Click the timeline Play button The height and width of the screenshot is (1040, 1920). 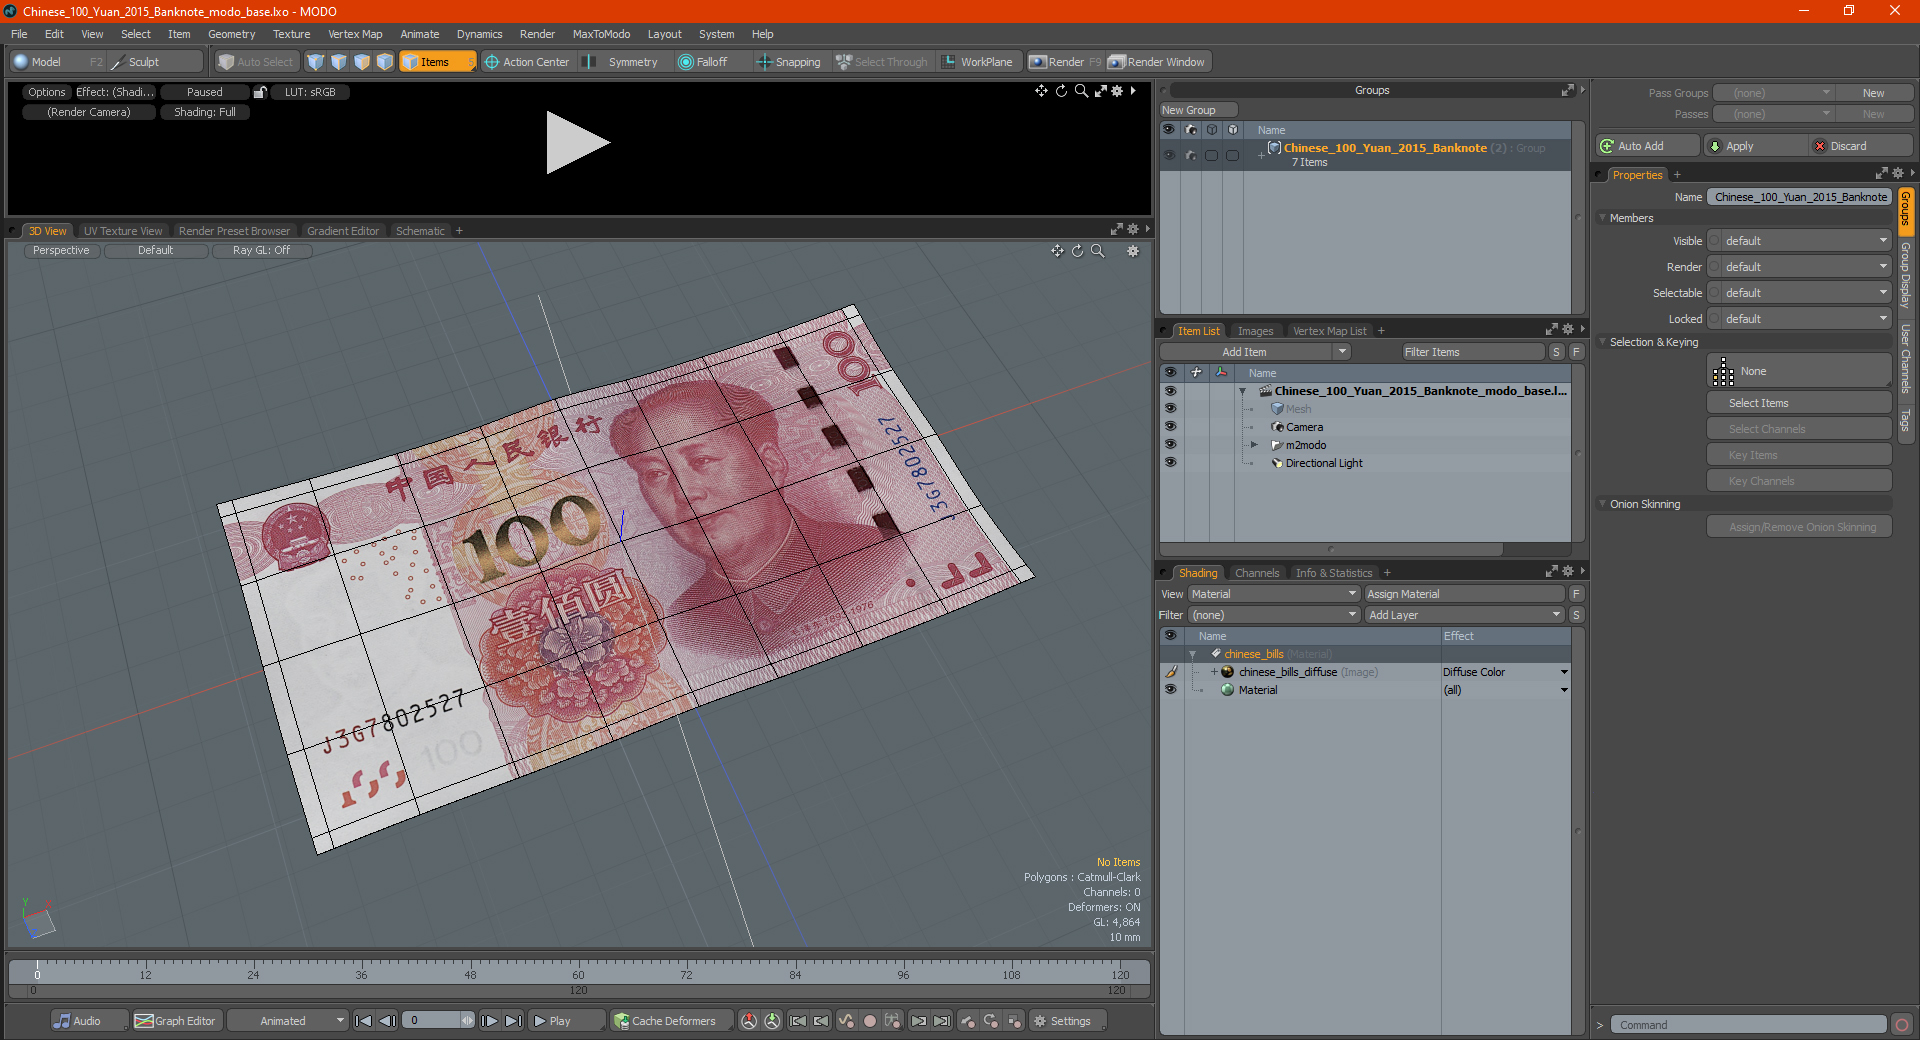click(566, 1021)
